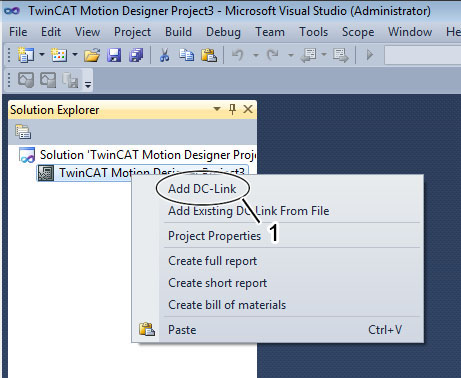Image resolution: width=461 pixels, height=378 pixels.
Task: Click the New Project toolbar icon
Action: pyautogui.click(x=26, y=55)
